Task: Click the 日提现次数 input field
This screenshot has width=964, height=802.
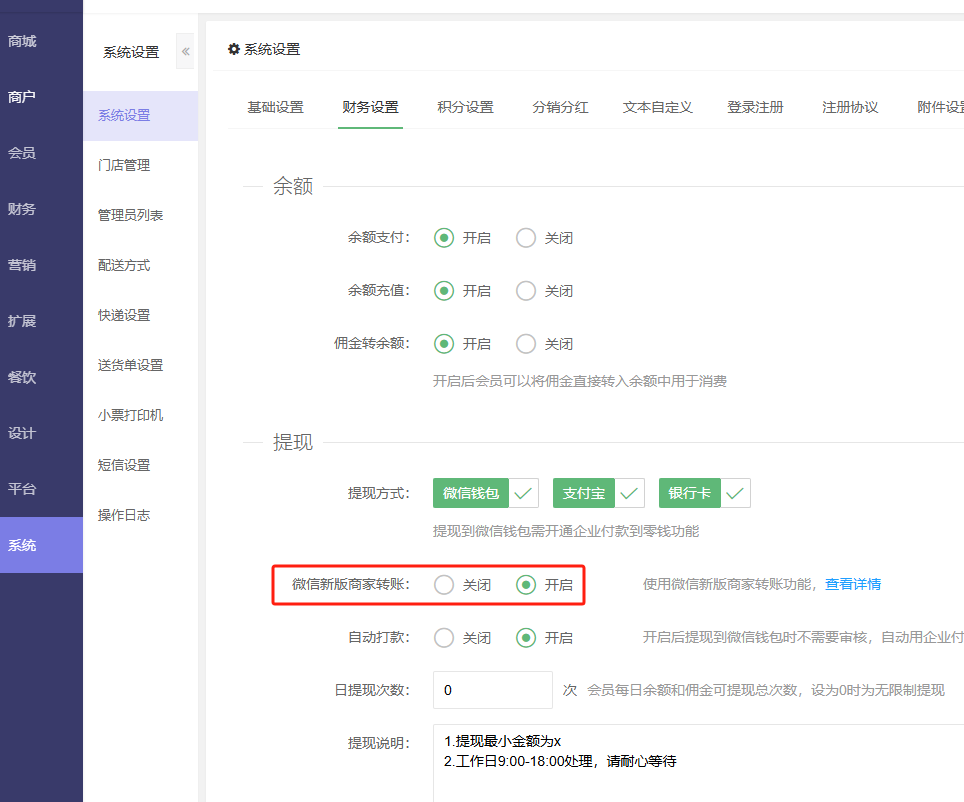Action: coord(492,690)
